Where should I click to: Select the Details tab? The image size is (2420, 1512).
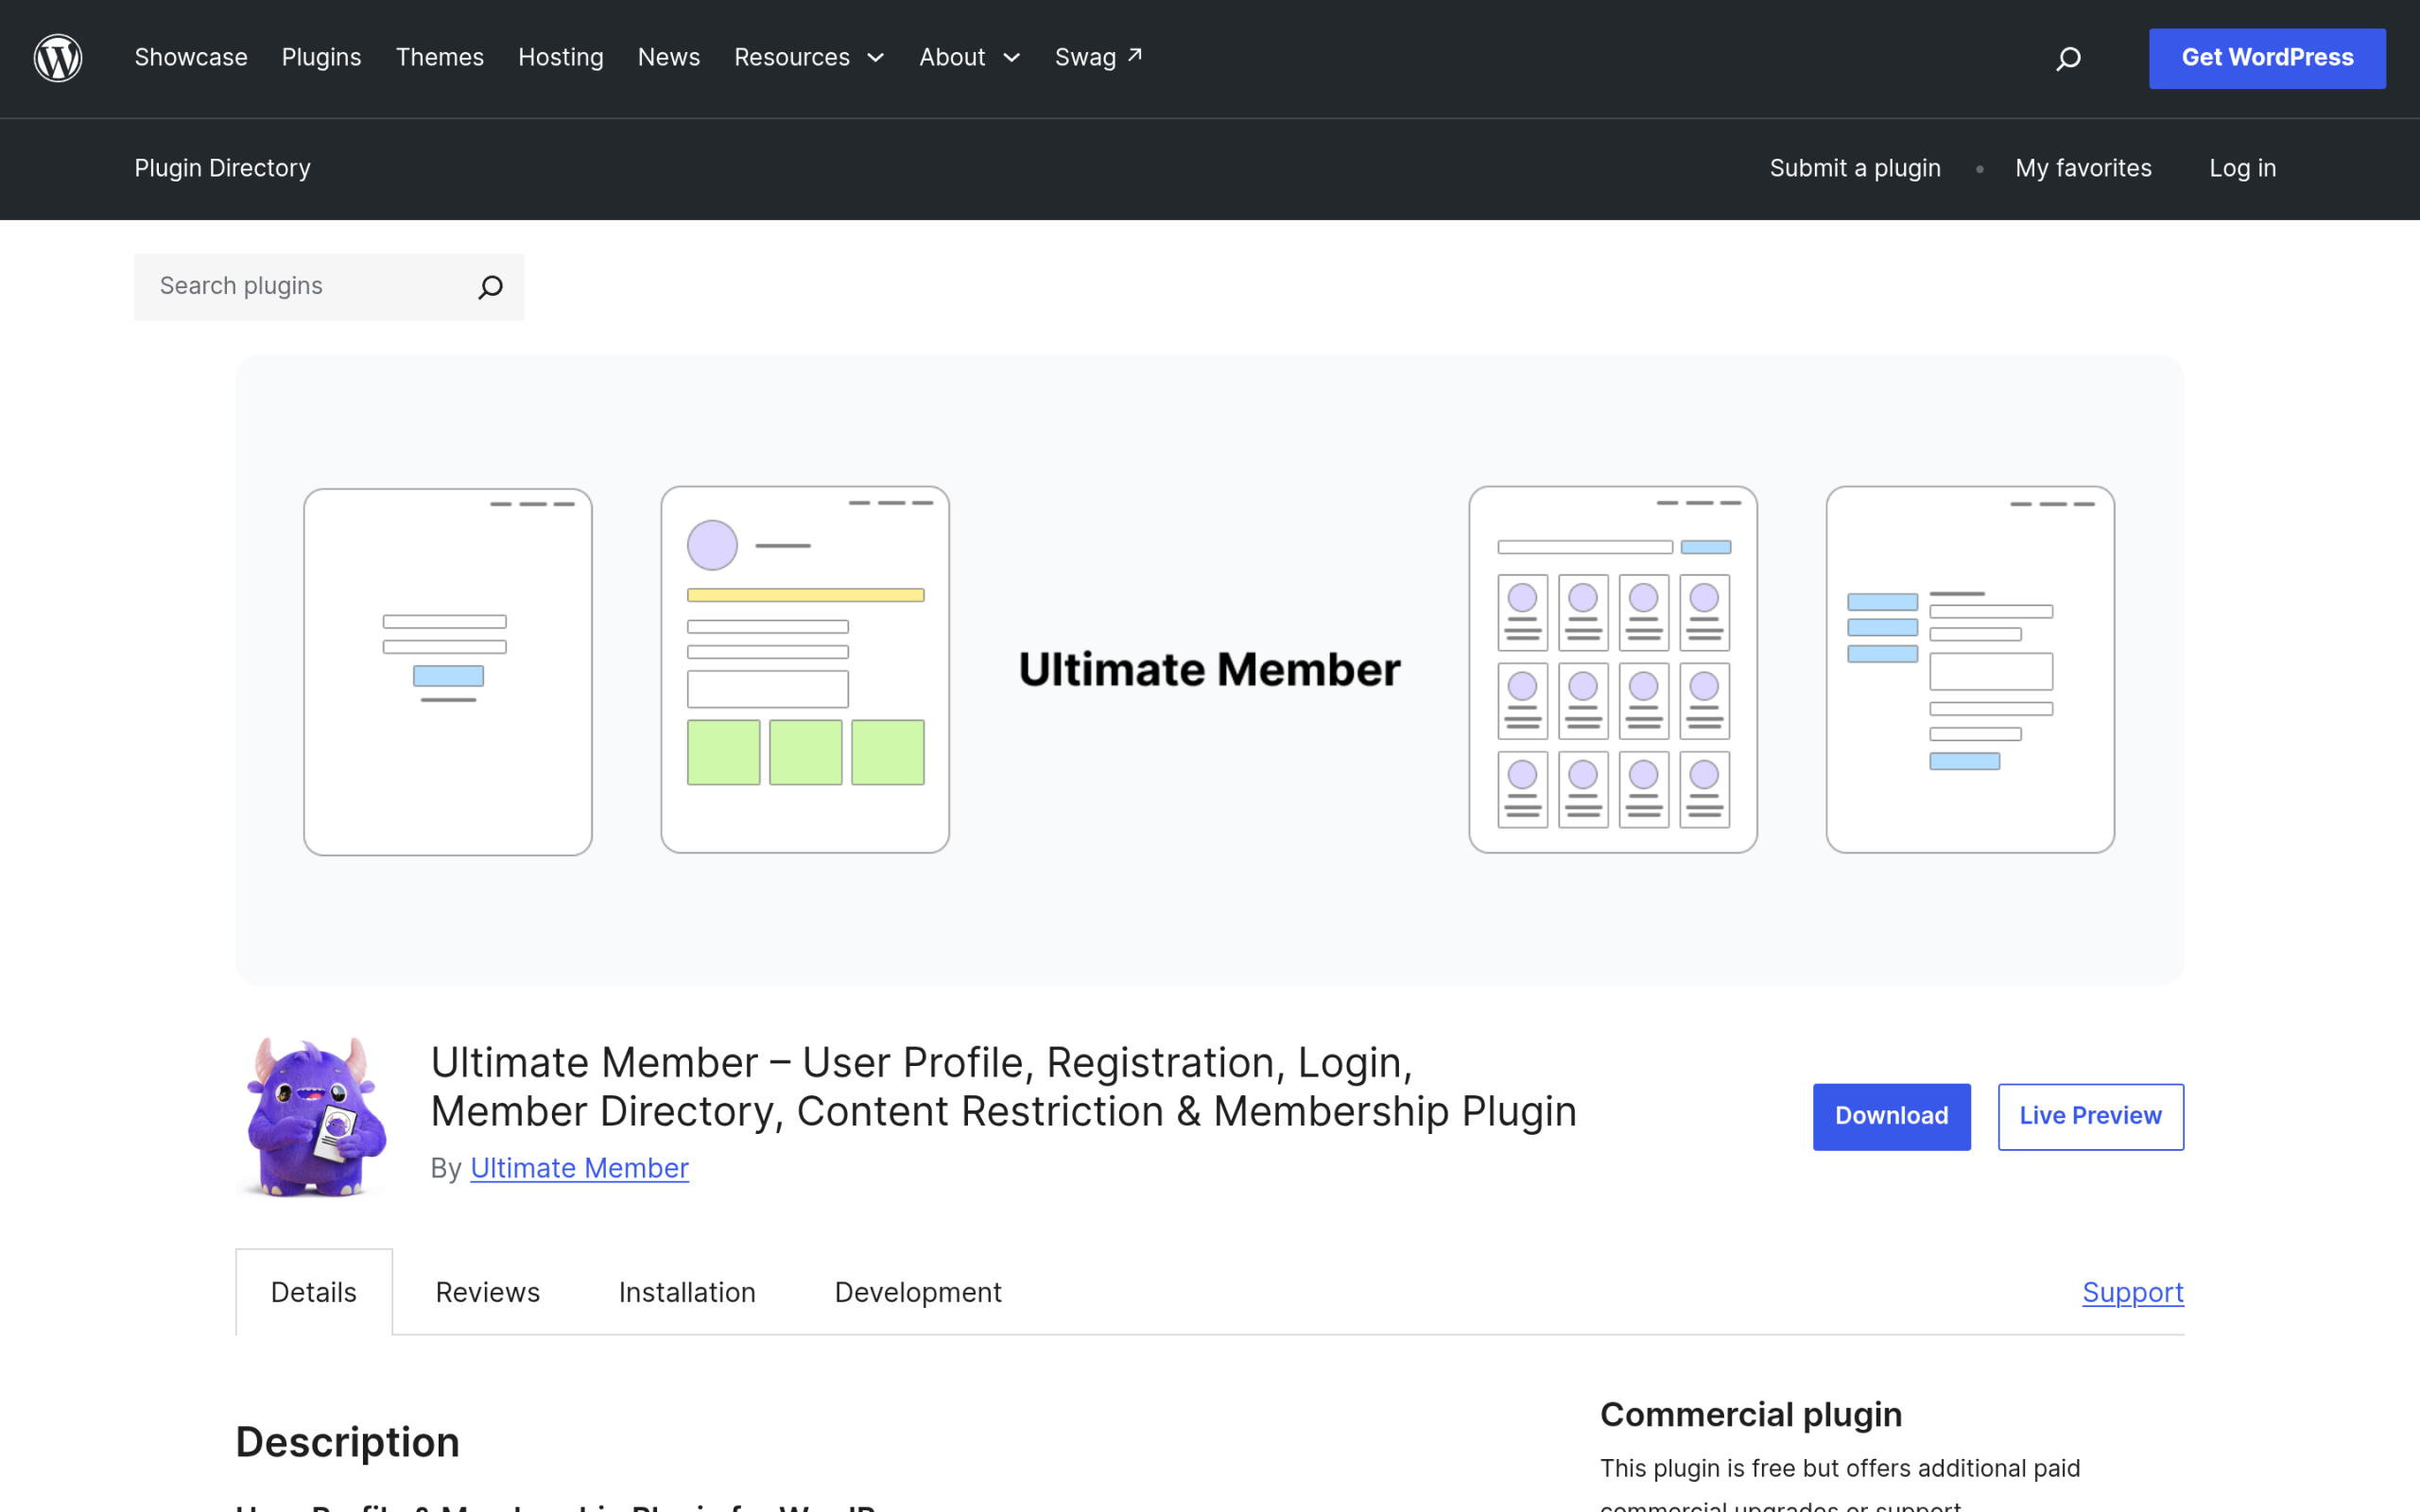(314, 1292)
